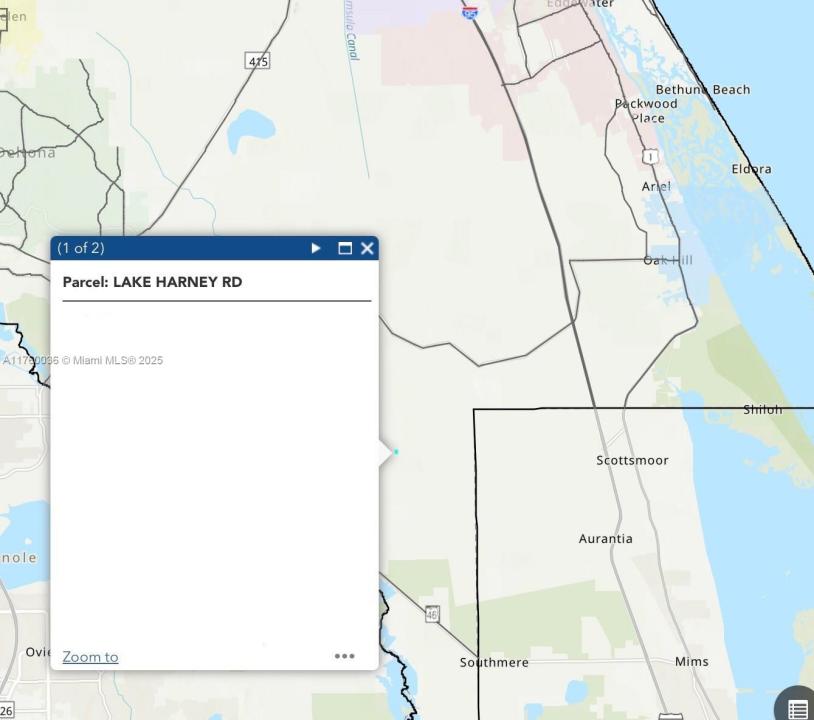Screen dimensions: 814x720
Task: Click the Interstate 95 shield icon
Action: 470,12
